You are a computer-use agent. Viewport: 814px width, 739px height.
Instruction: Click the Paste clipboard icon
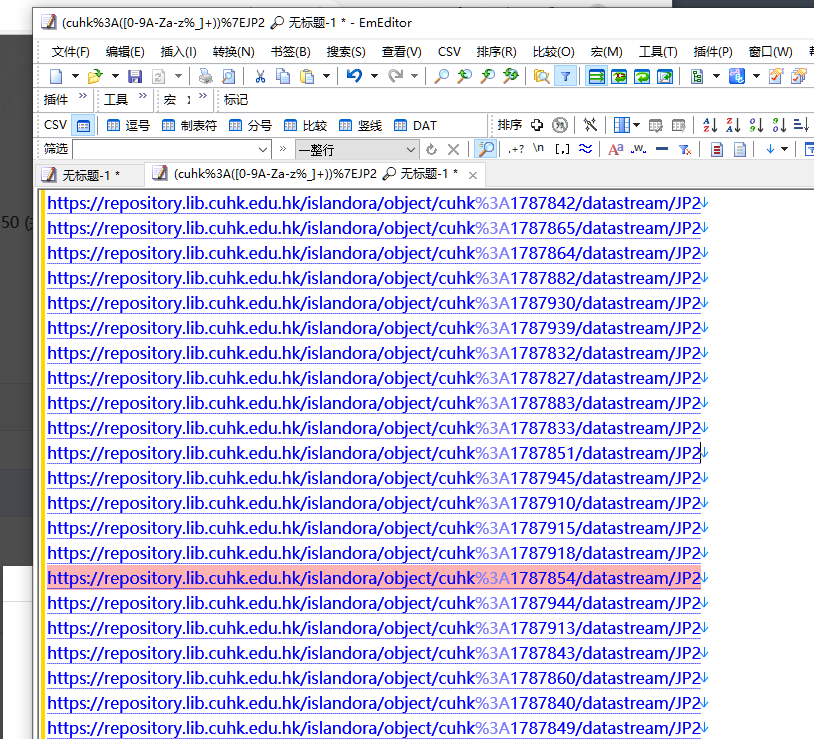click(x=307, y=77)
